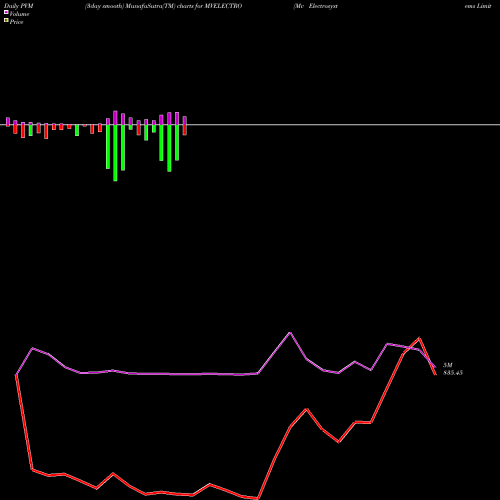
Task: Click the MunafaSutra charts title text
Action: point(163,6)
